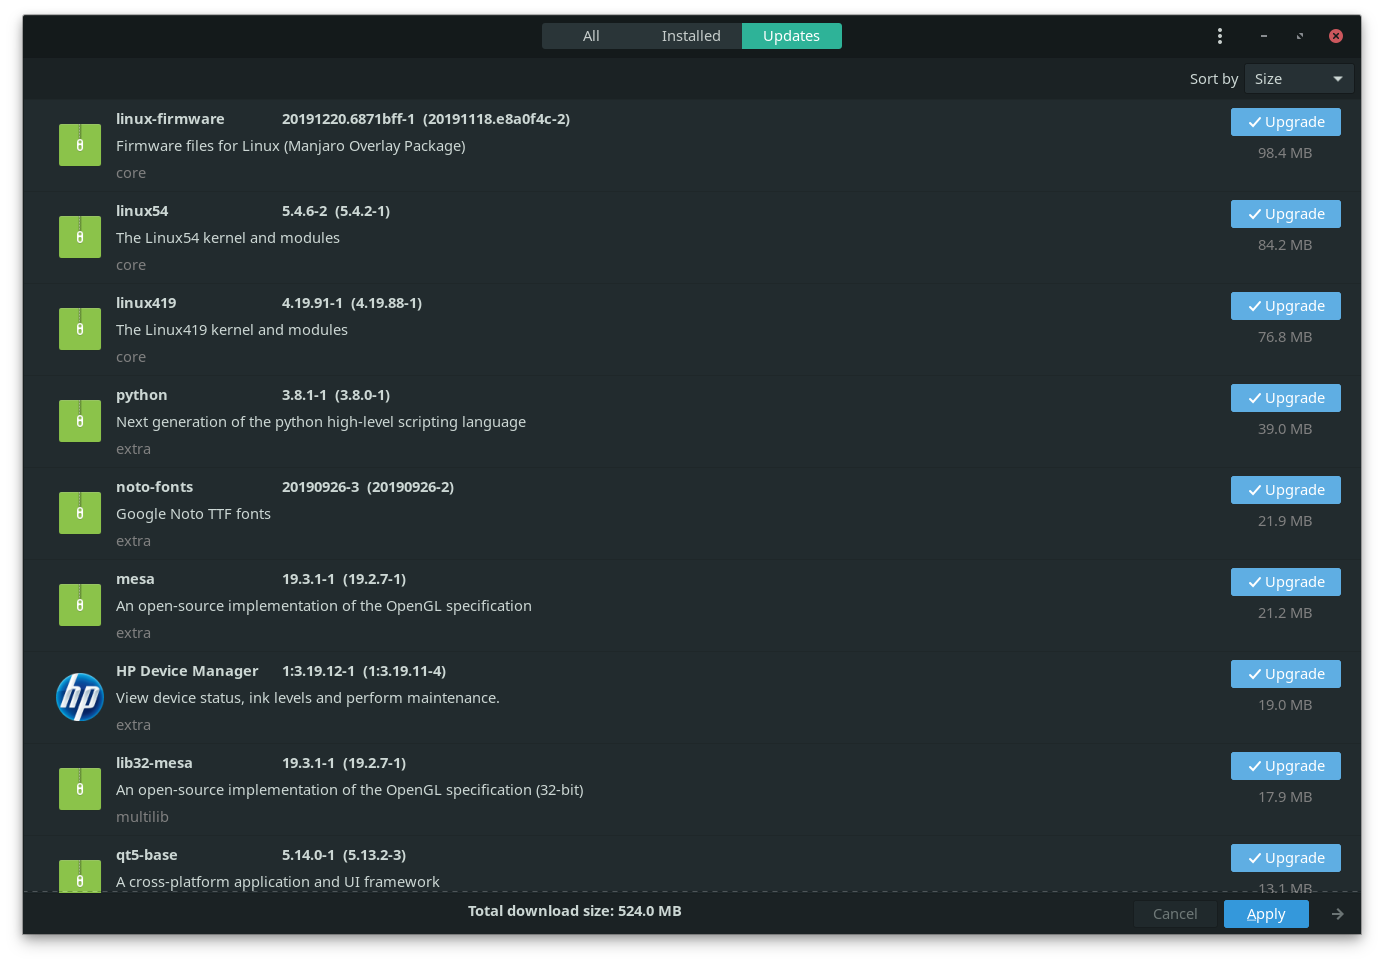Screen dimensions: 1384x965
Task: Click version 5.4.6-2 of linux54
Action: [x=304, y=211]
